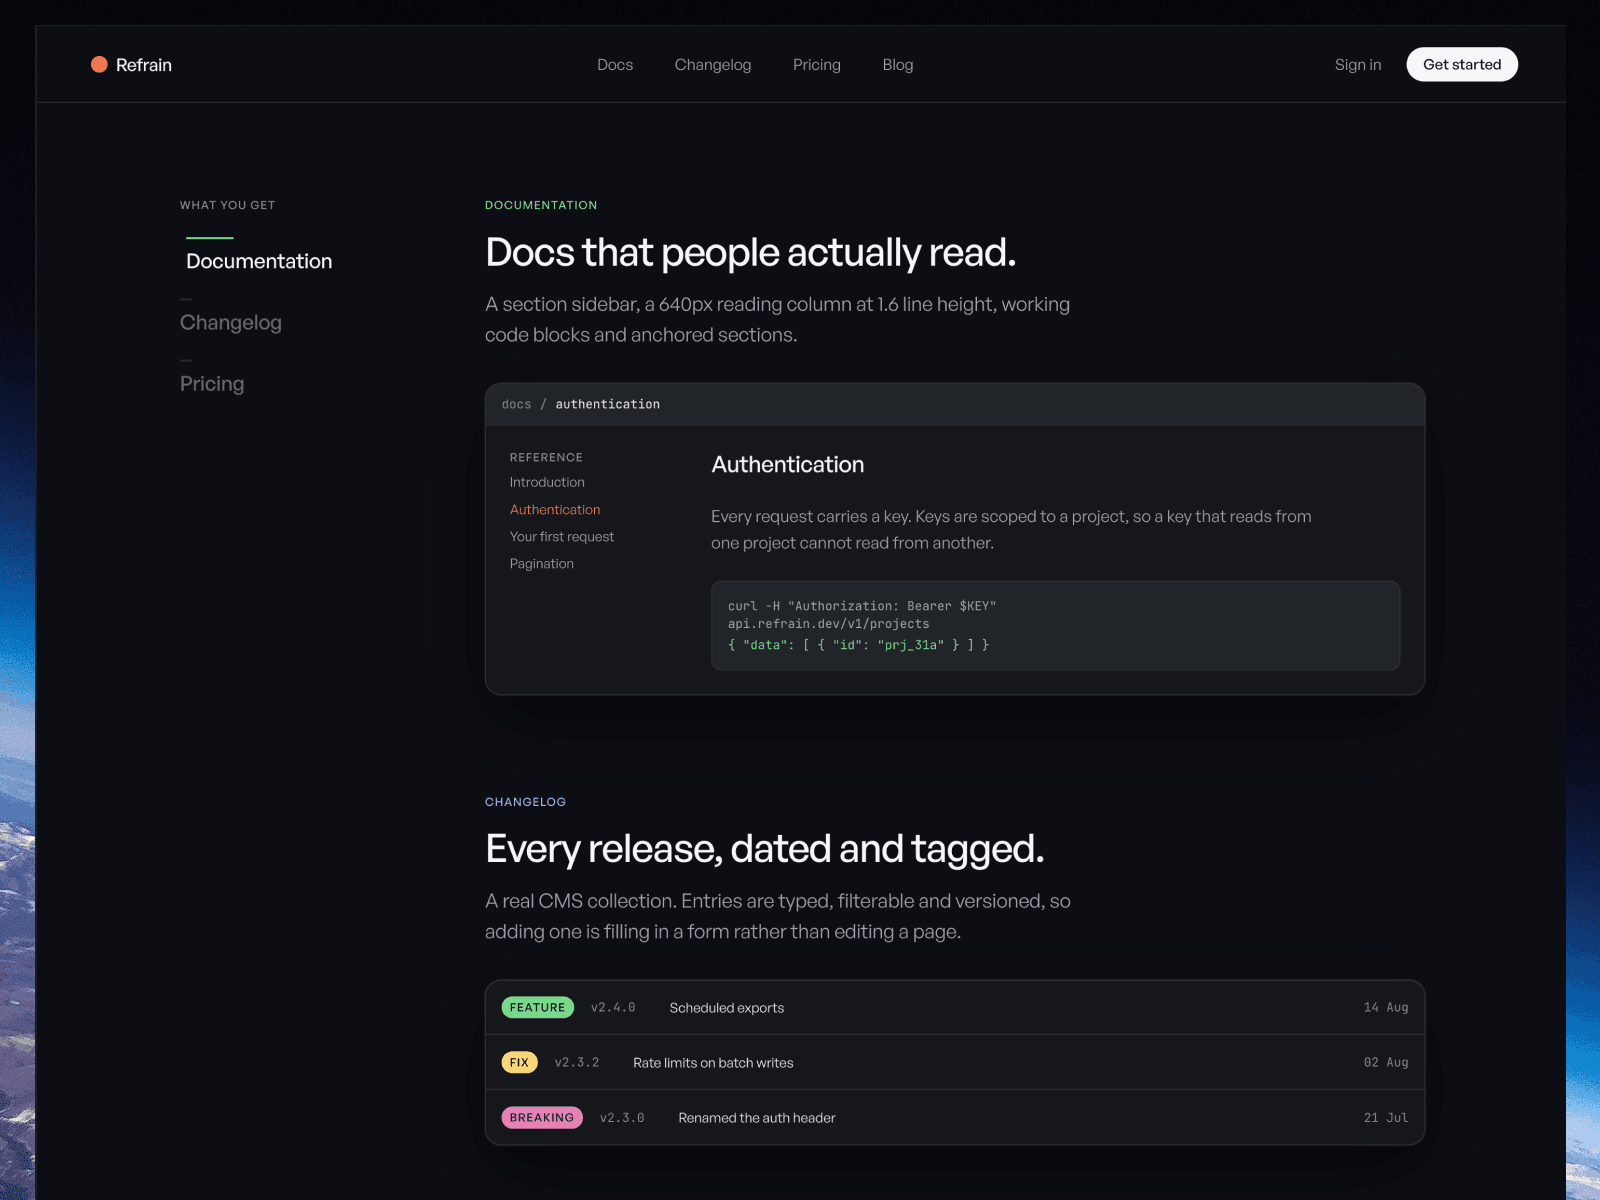Open the Scheduled exports changelog entry
The width and height of the screenshot is (1600, 1200).
click(x=955, y=1007)
